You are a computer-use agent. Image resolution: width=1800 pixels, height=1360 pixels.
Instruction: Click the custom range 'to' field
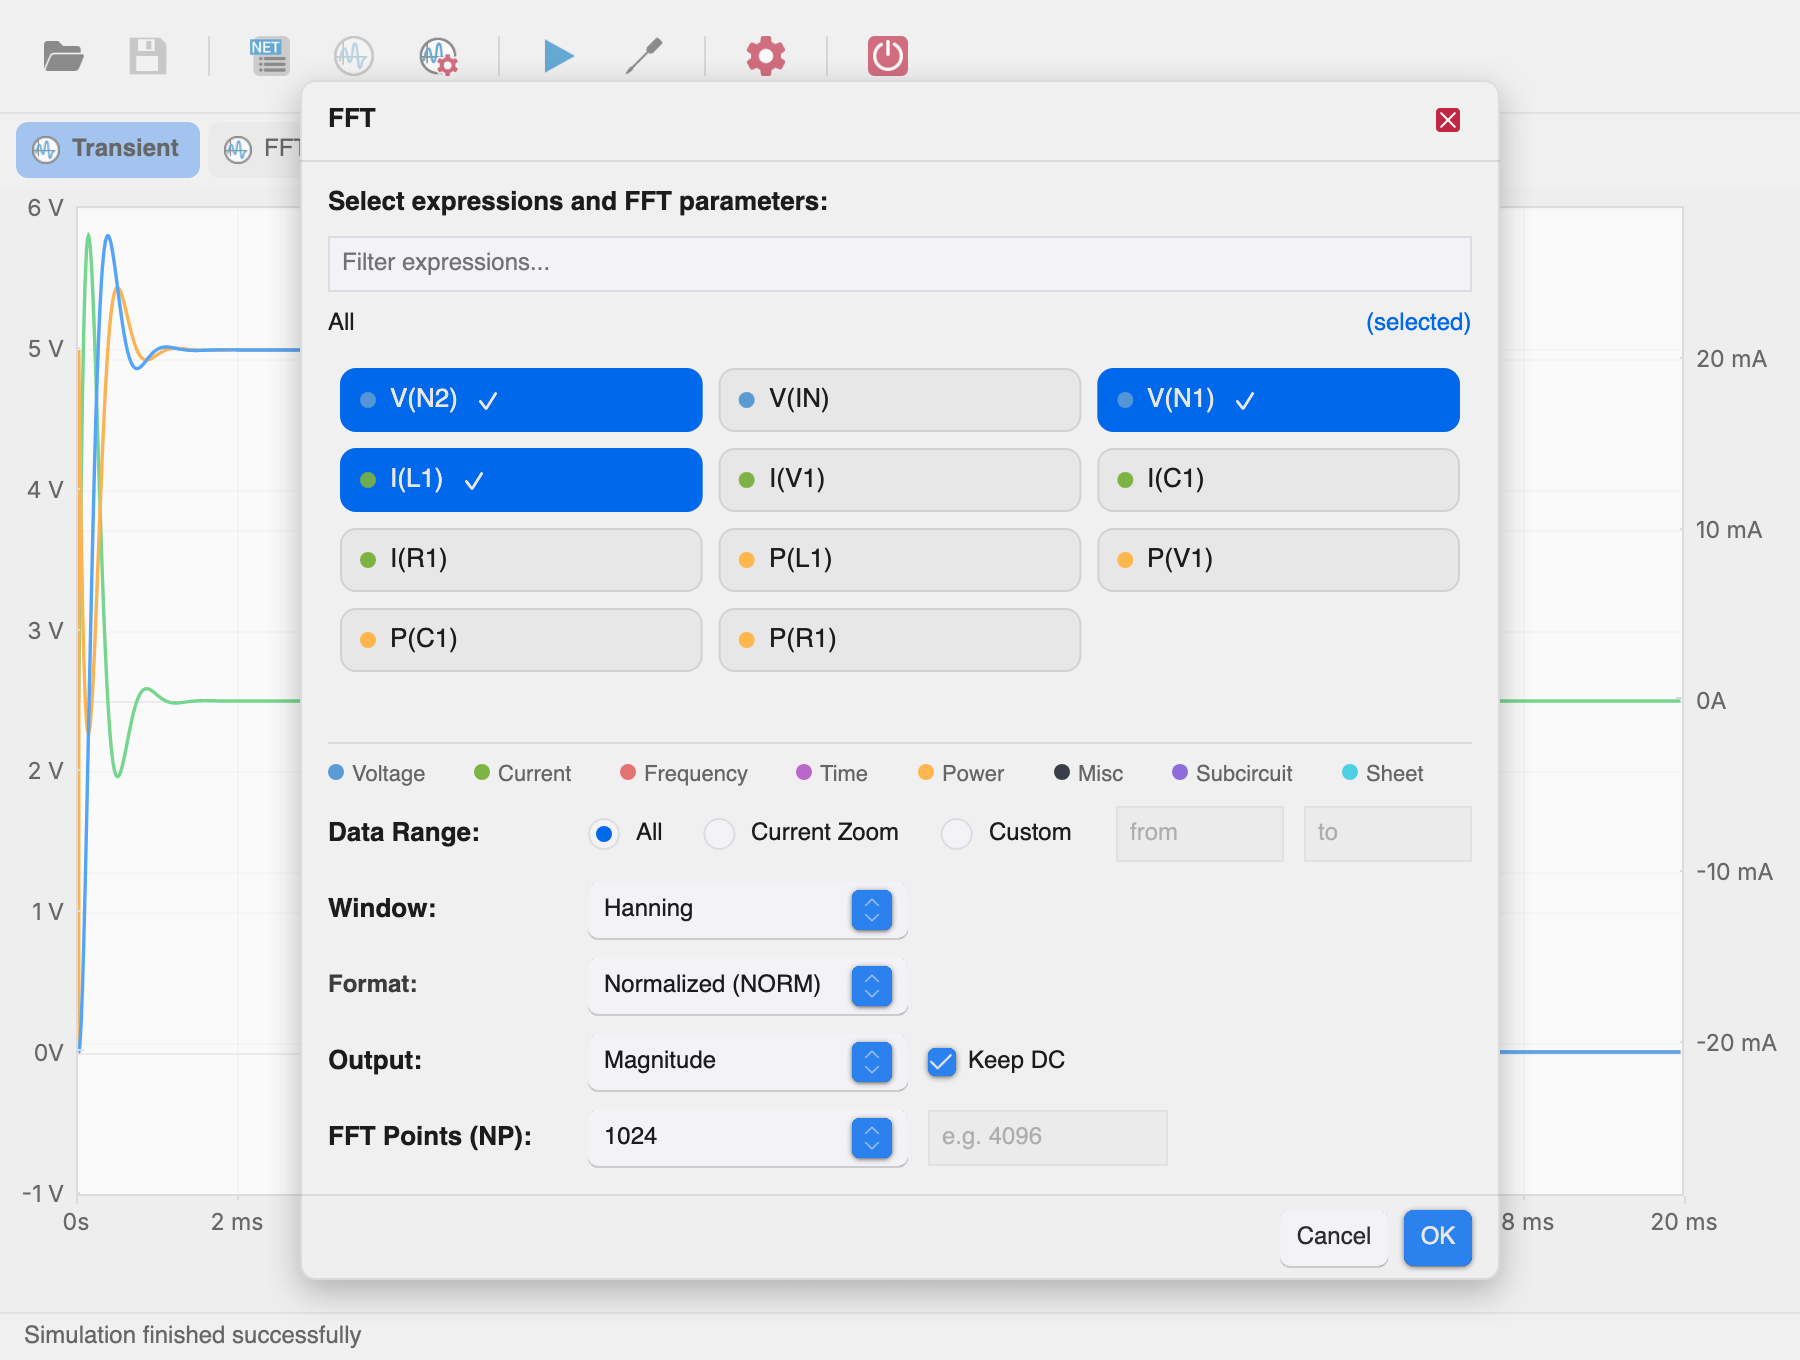pos(1388,834)
